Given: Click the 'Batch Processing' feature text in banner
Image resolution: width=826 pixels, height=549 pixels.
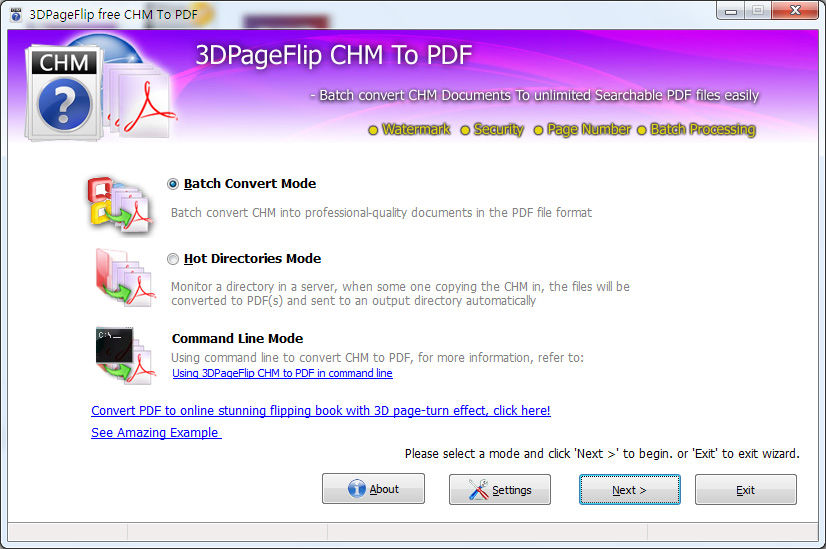Looking at the screenshot, I should [x=703, y=130].
